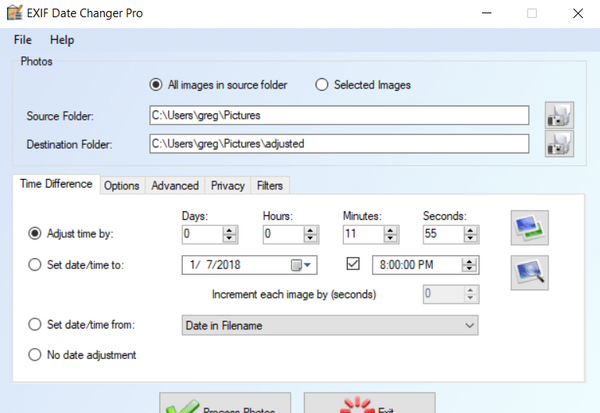Switch to the Advanced tab
This screenshot has height=413, width=600.
(175, 186)
